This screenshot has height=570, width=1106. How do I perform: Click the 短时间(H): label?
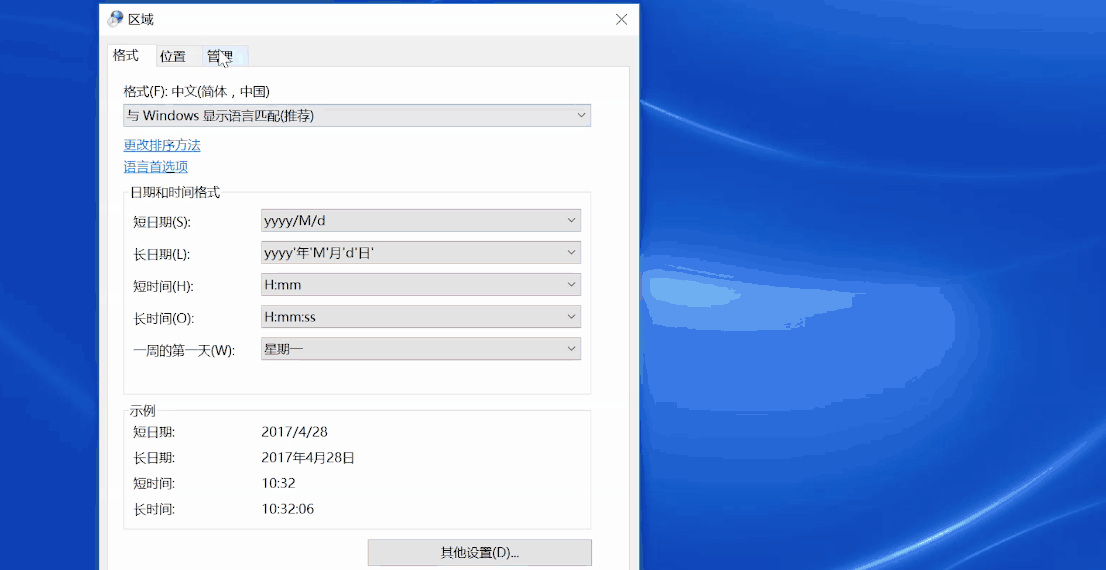click(x=163, y=286)
